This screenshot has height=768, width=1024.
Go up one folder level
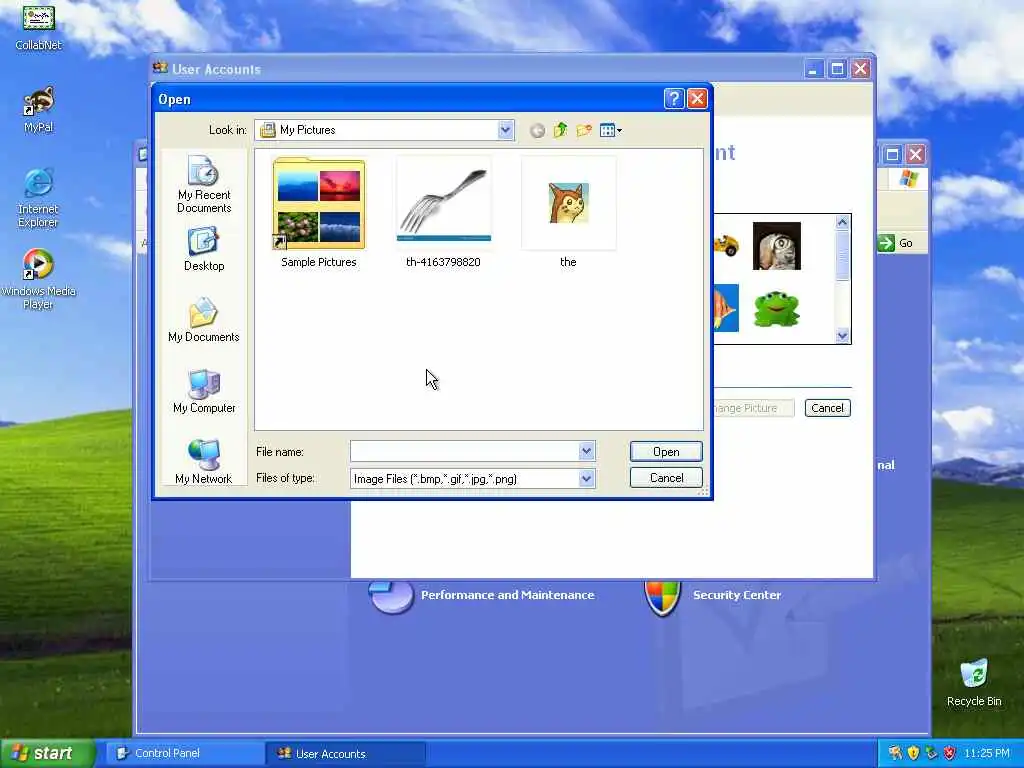(x=560, y=131)
